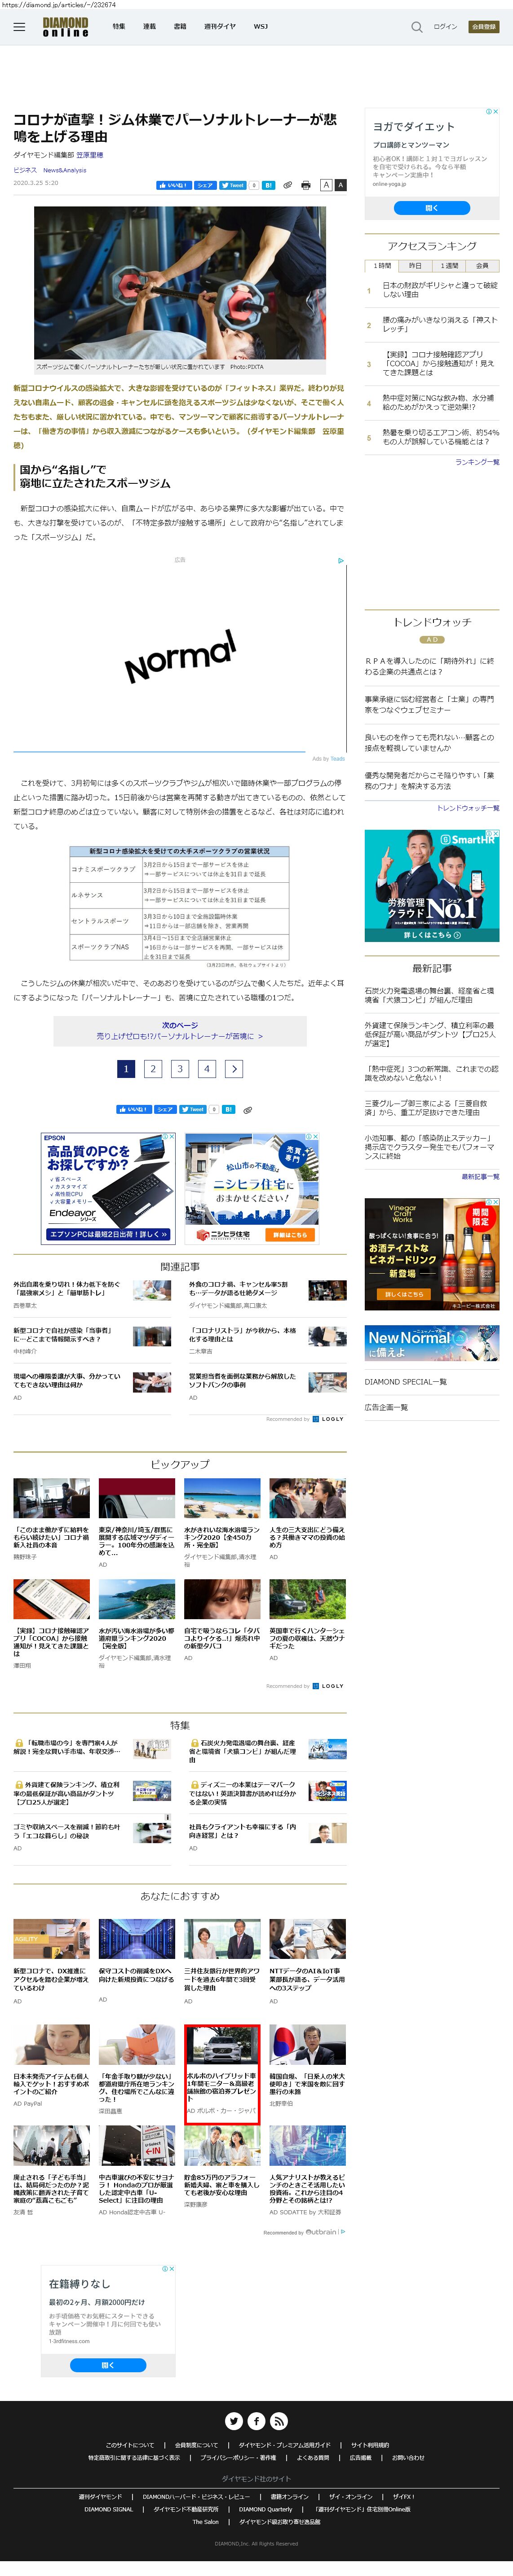Open latest article 小池知事、都の感染防止ステッカー

click(x=429, y=1147)
